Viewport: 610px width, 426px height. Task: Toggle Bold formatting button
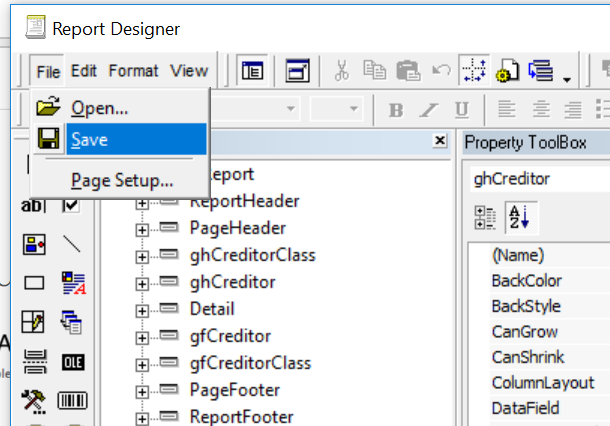tap(395, 109)
